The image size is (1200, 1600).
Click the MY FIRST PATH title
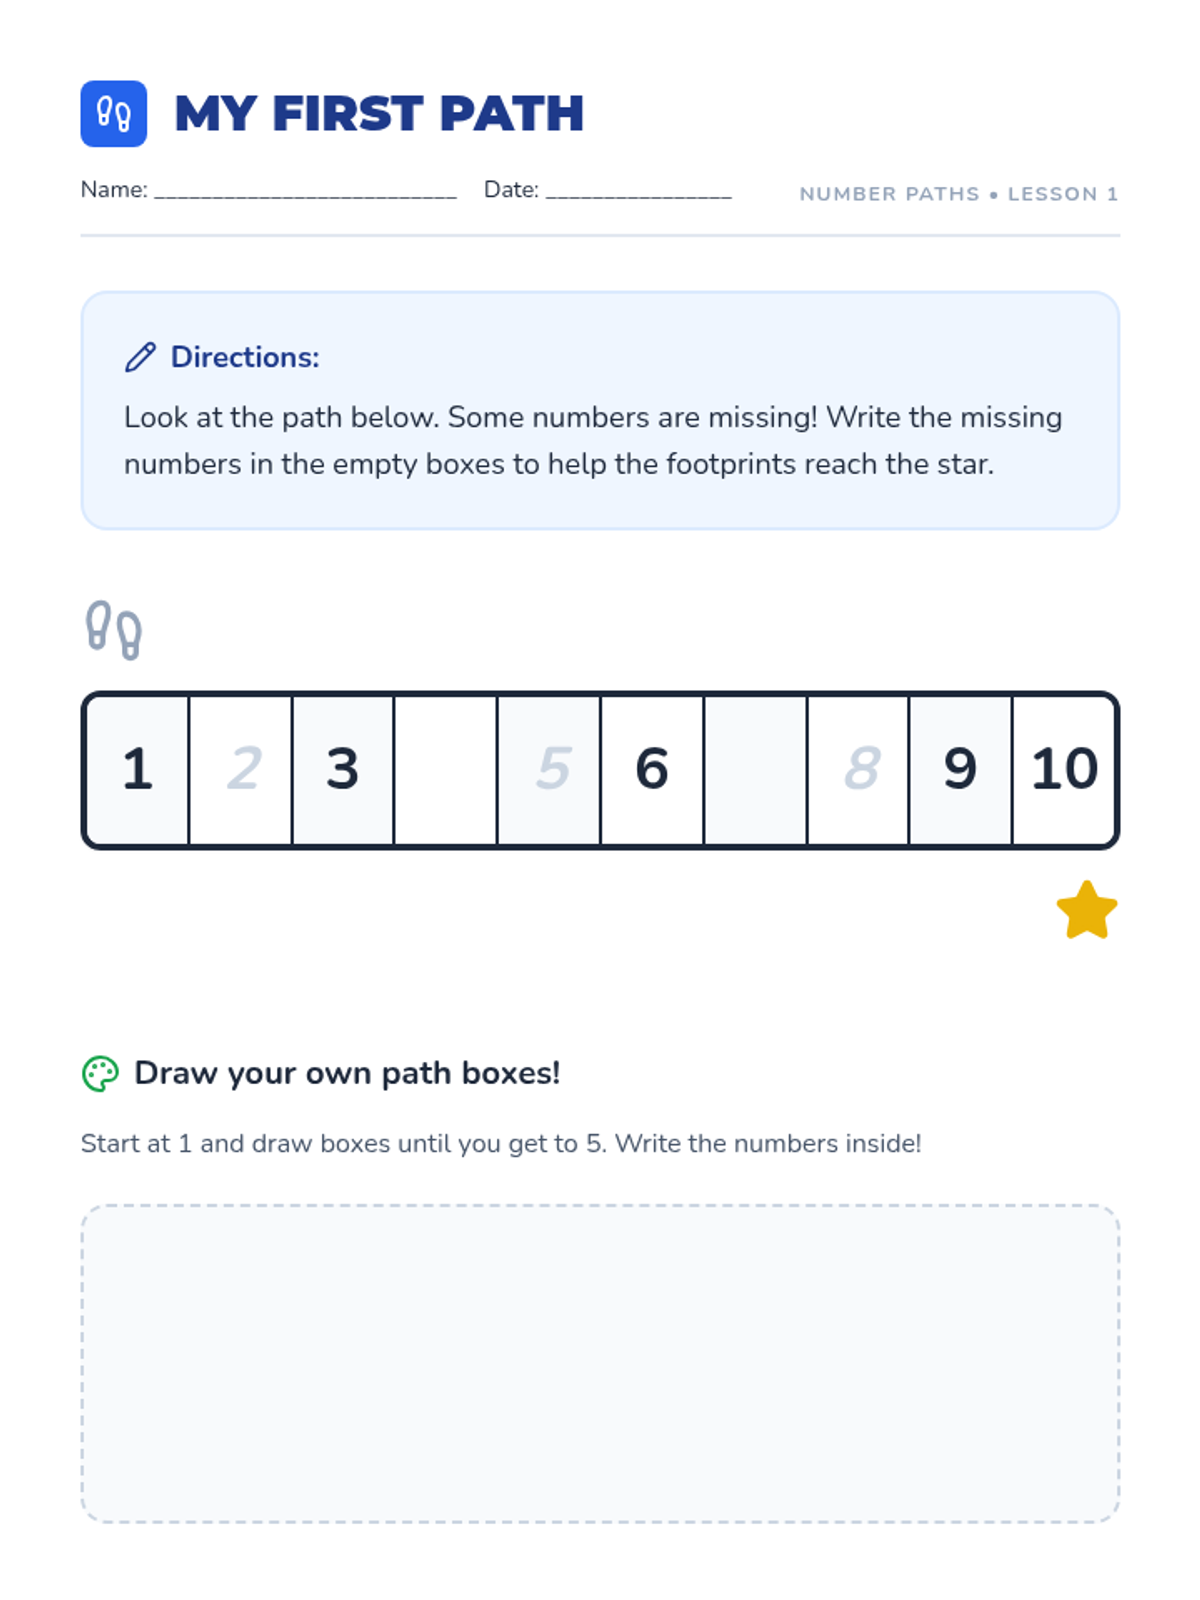[379, 114]
